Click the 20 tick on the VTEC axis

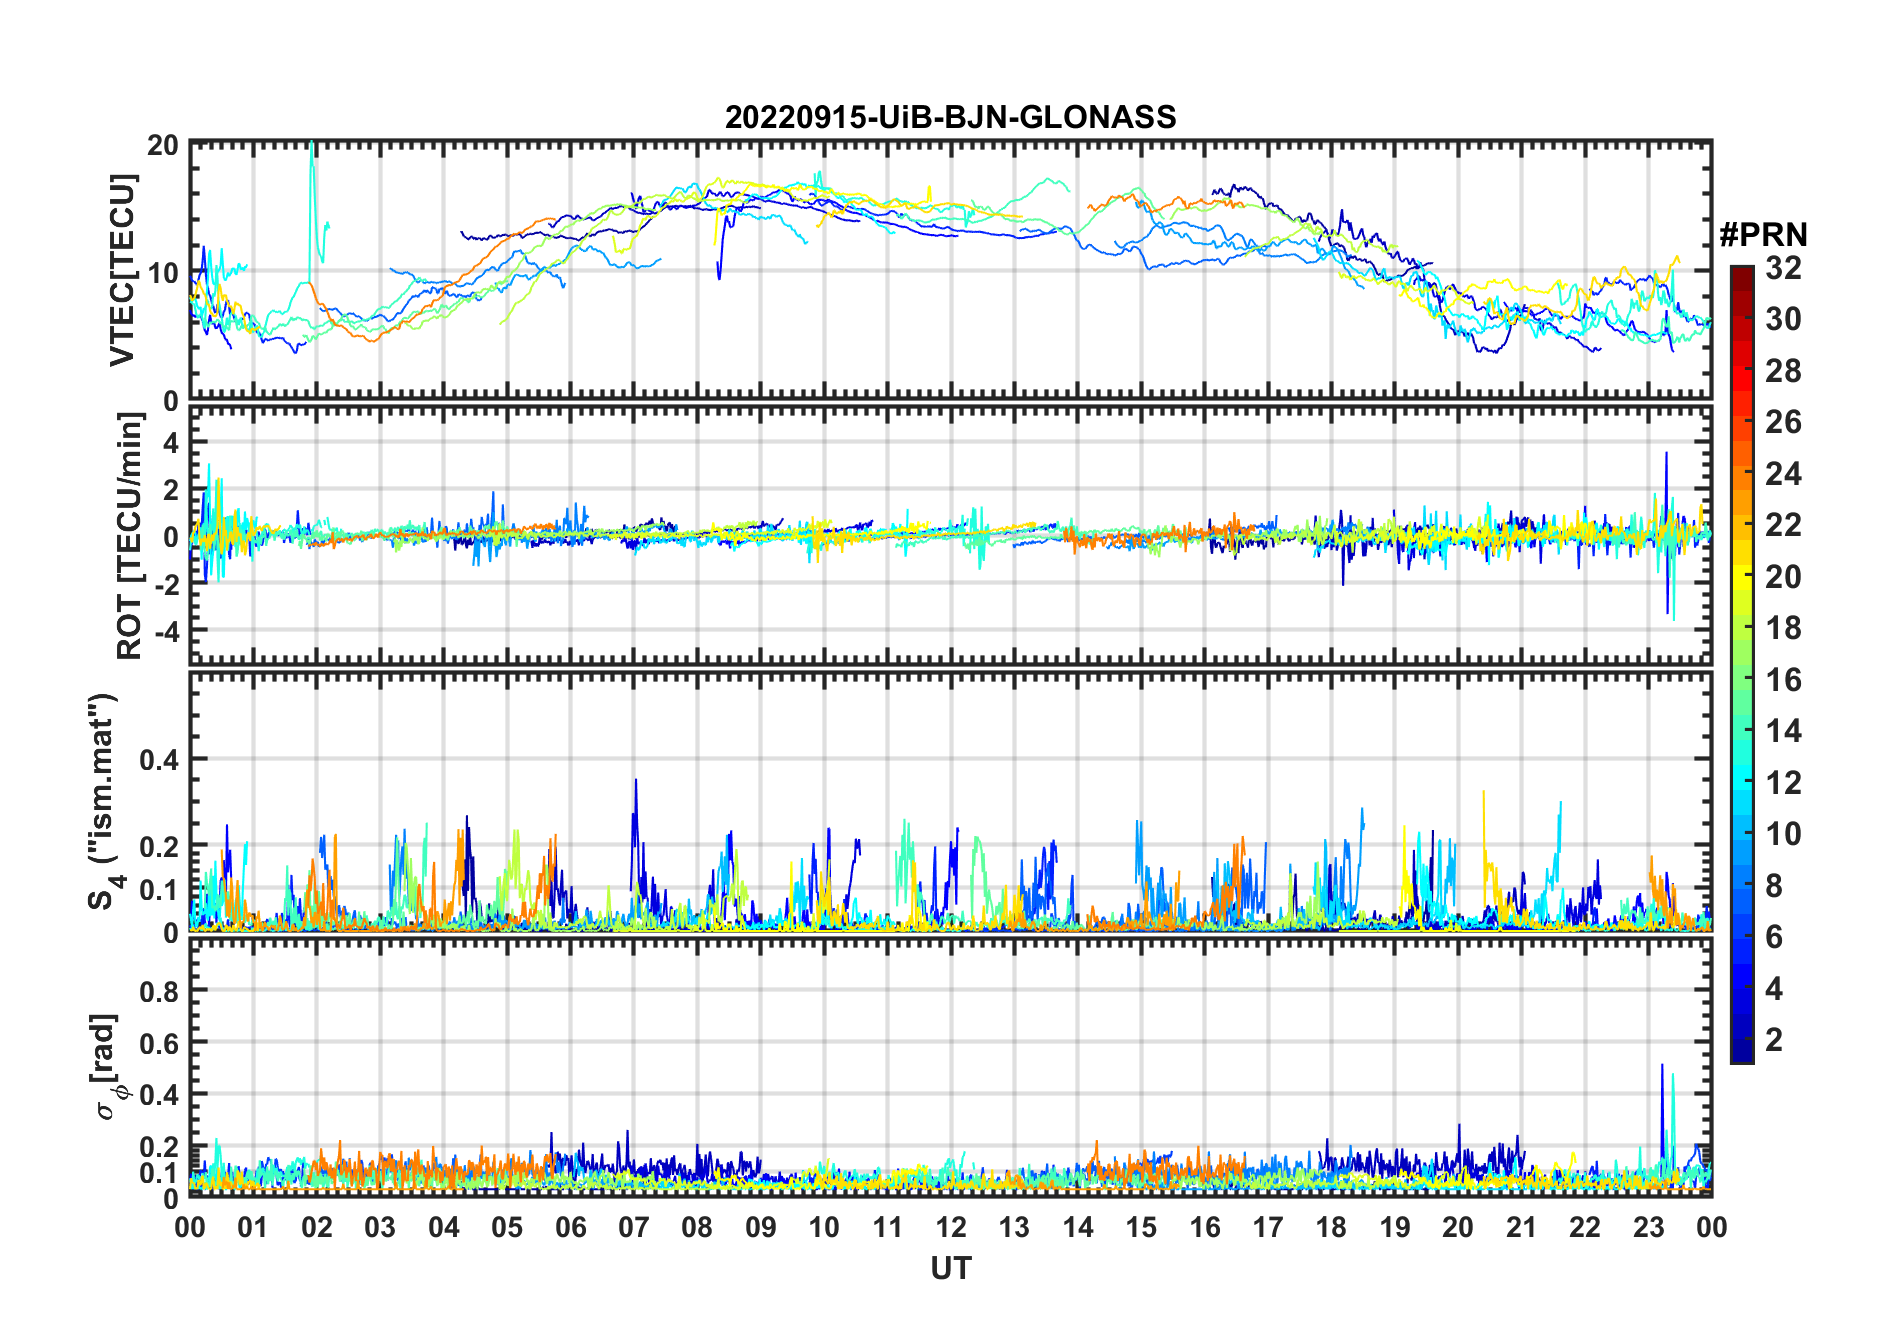163,146
